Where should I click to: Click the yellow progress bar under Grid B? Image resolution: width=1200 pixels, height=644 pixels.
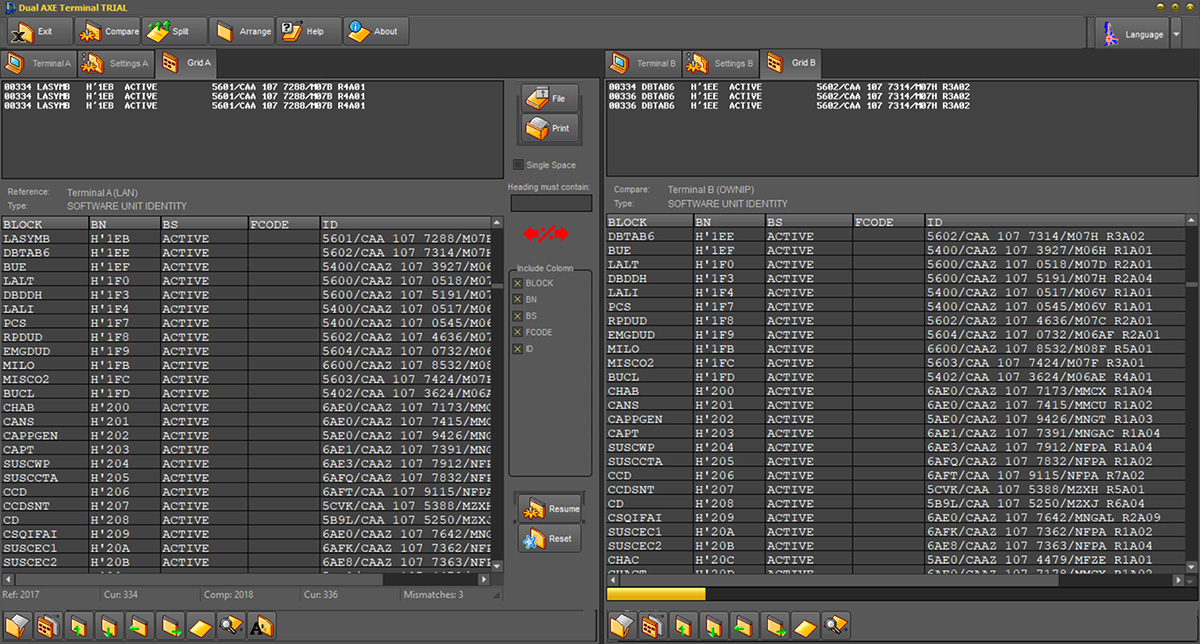pos(656,594)
